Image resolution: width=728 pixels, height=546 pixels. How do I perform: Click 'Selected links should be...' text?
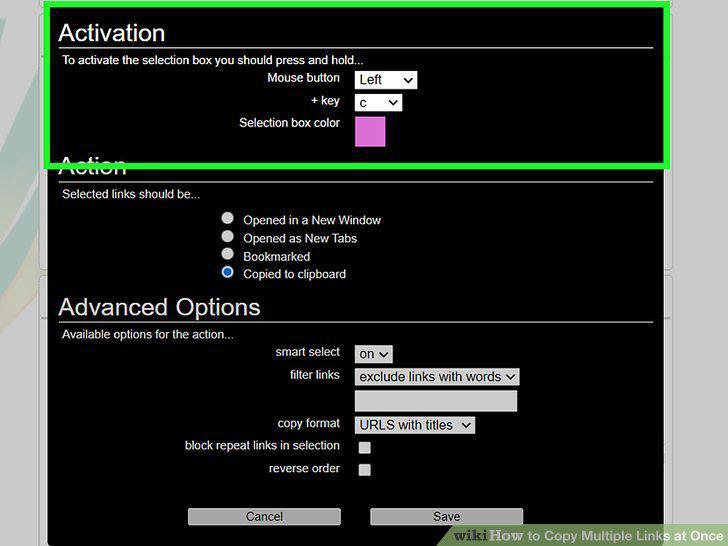(x=131, y=194)
